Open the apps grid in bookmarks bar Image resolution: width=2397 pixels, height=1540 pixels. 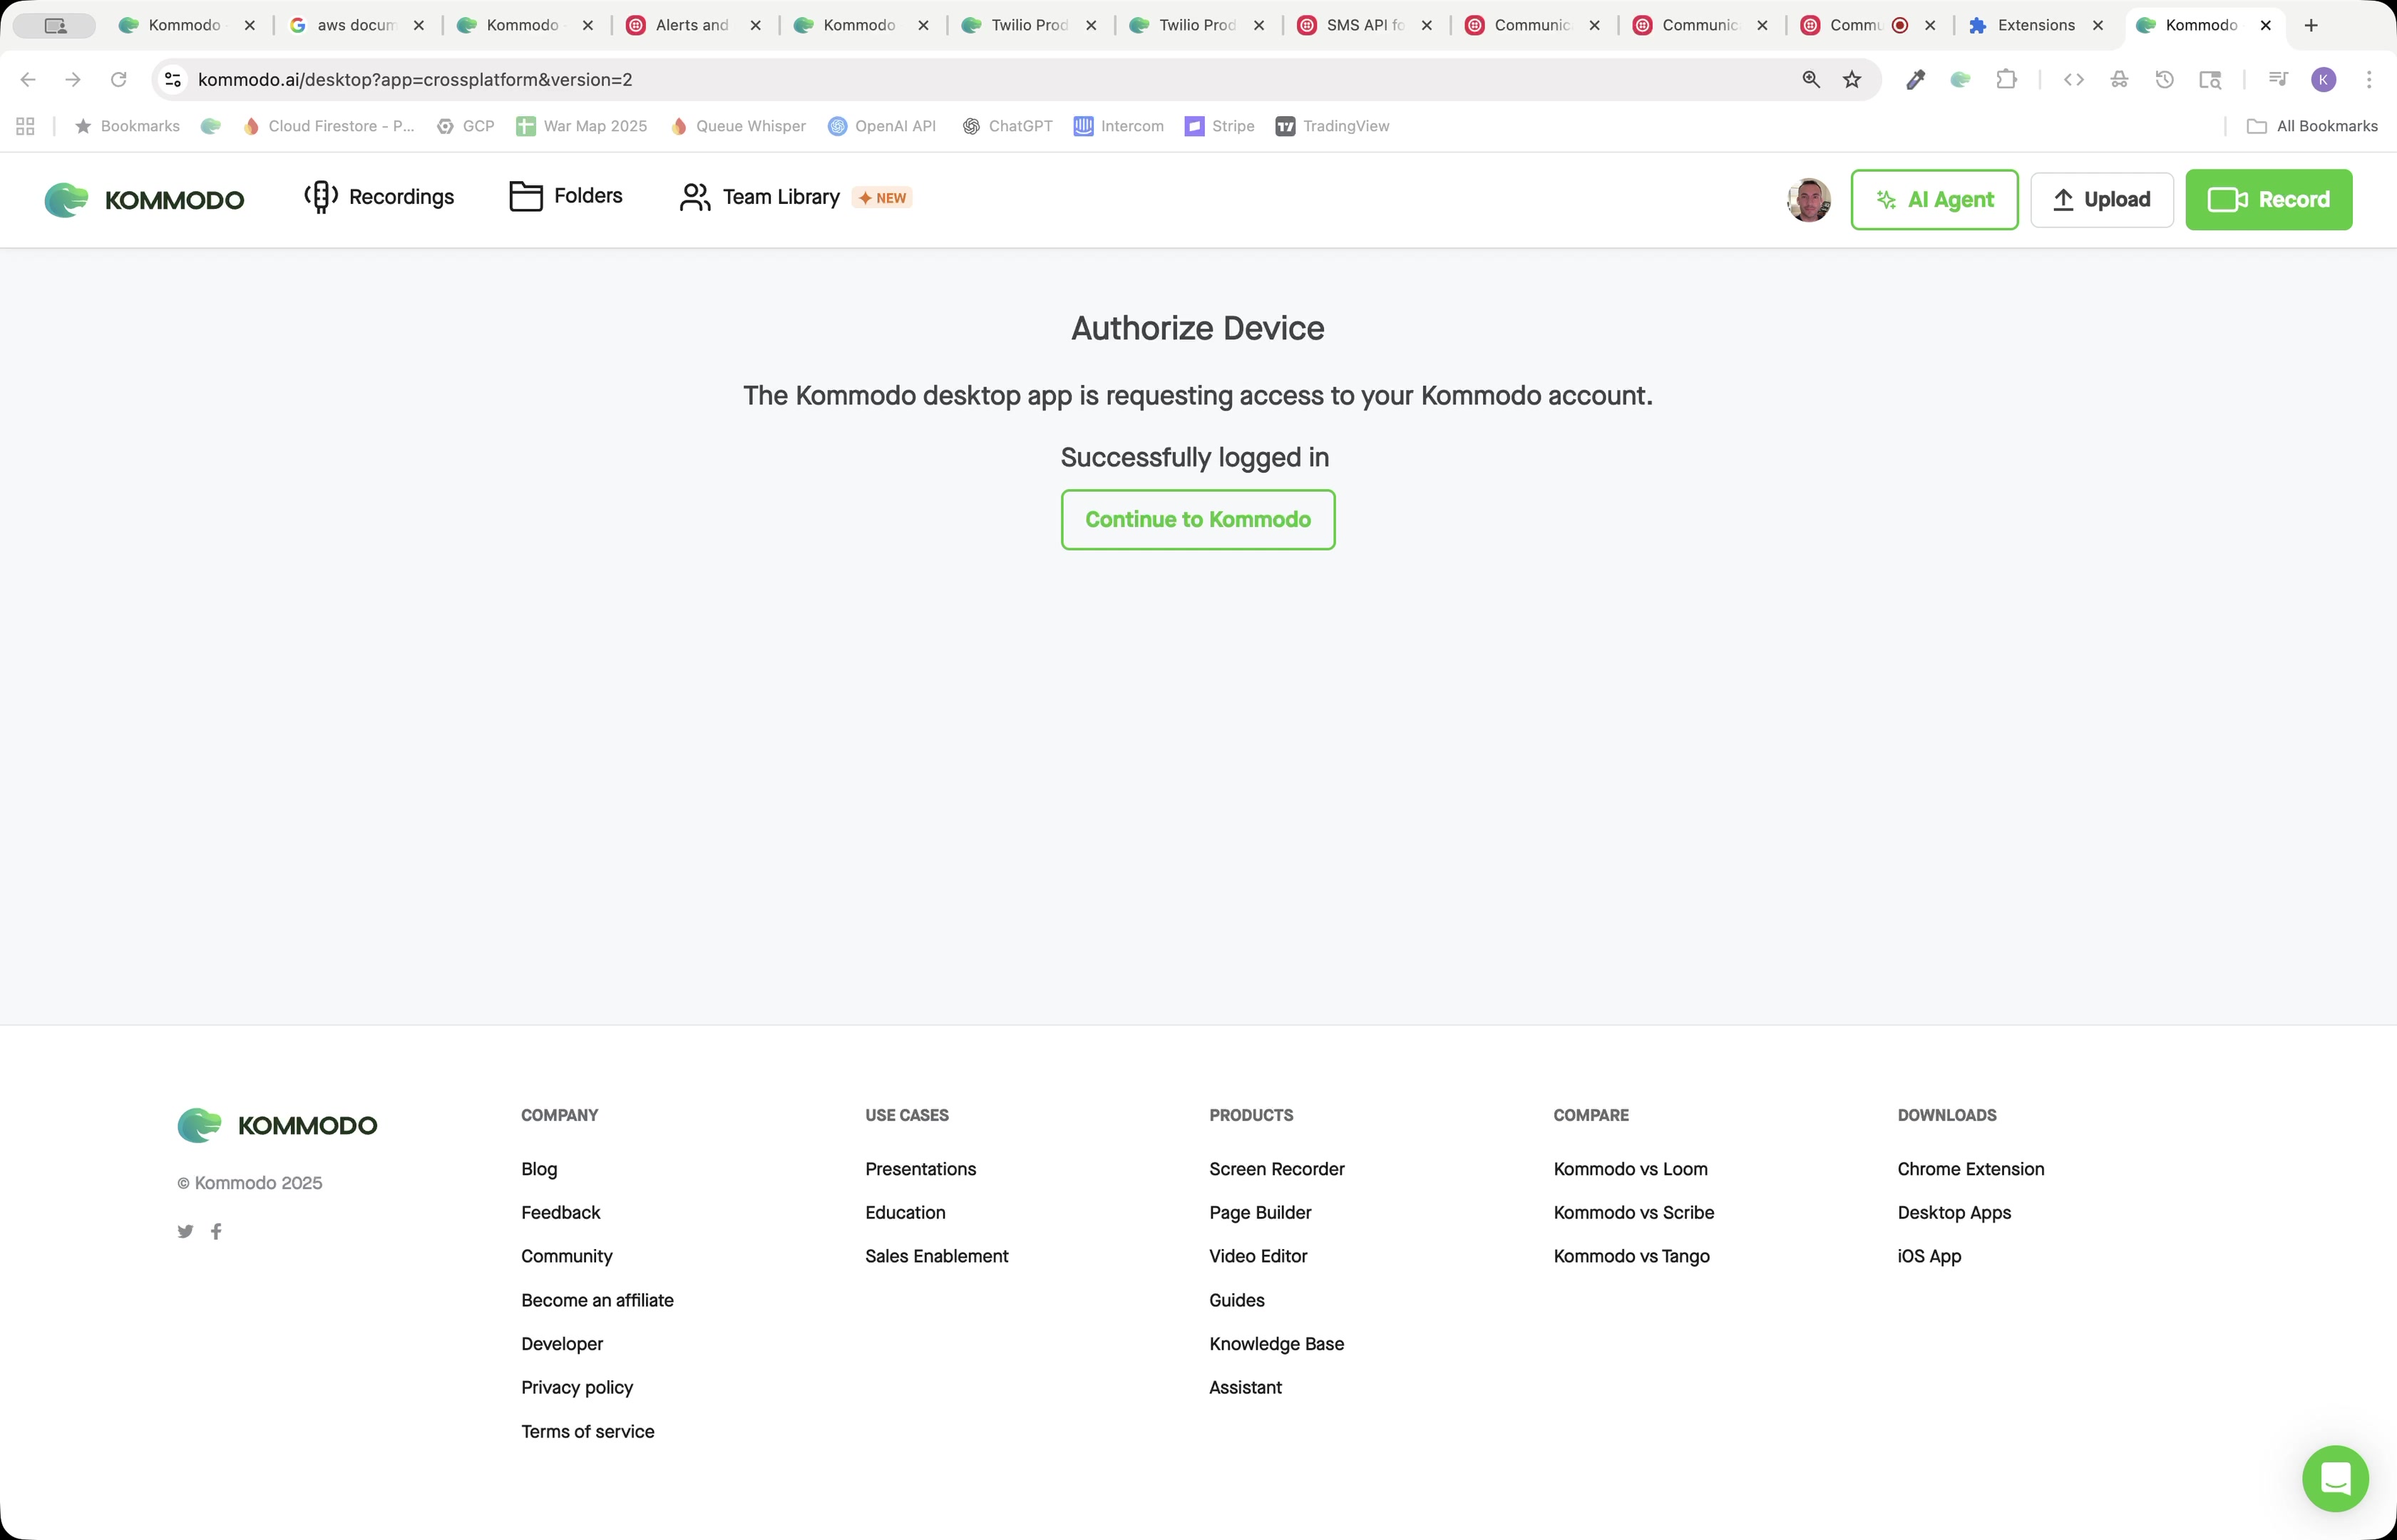[25, 126]
